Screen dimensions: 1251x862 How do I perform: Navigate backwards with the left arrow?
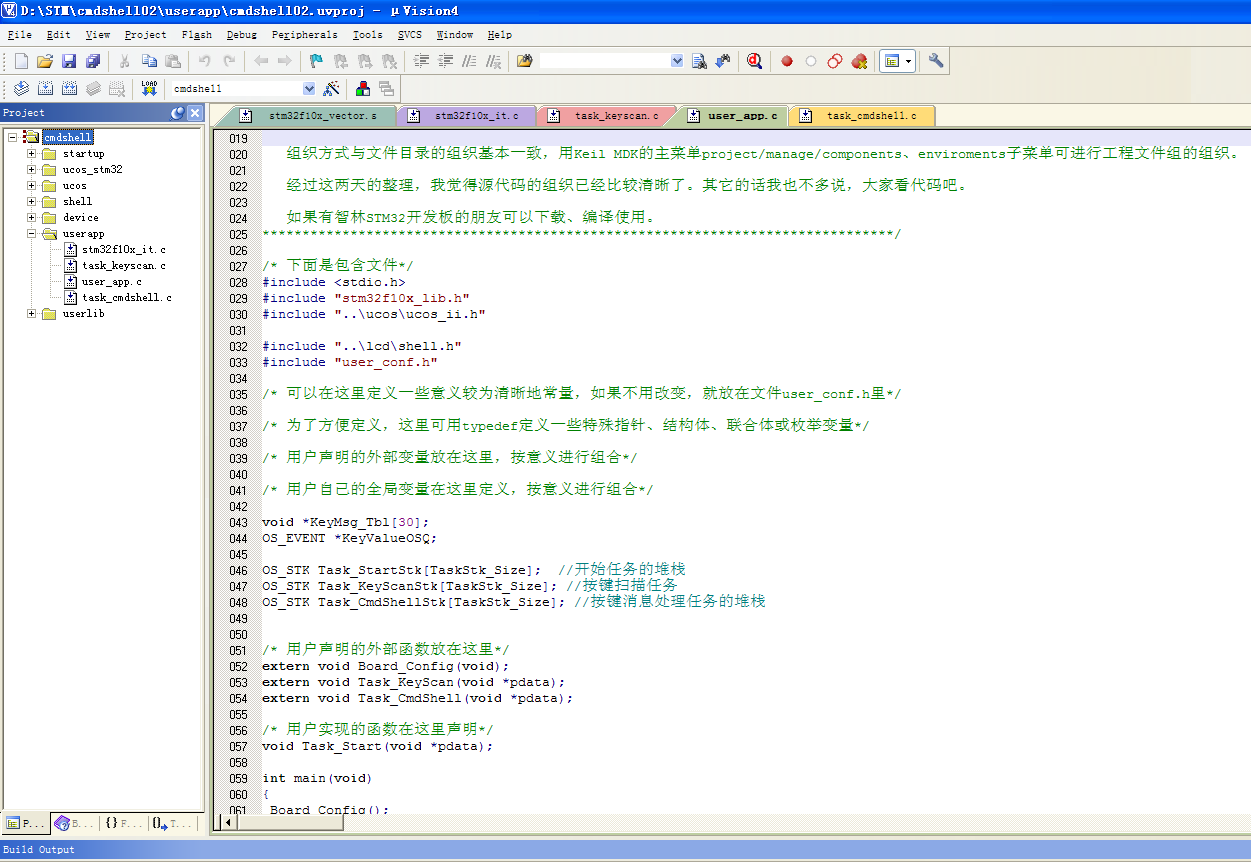click(x=261, y=61)
